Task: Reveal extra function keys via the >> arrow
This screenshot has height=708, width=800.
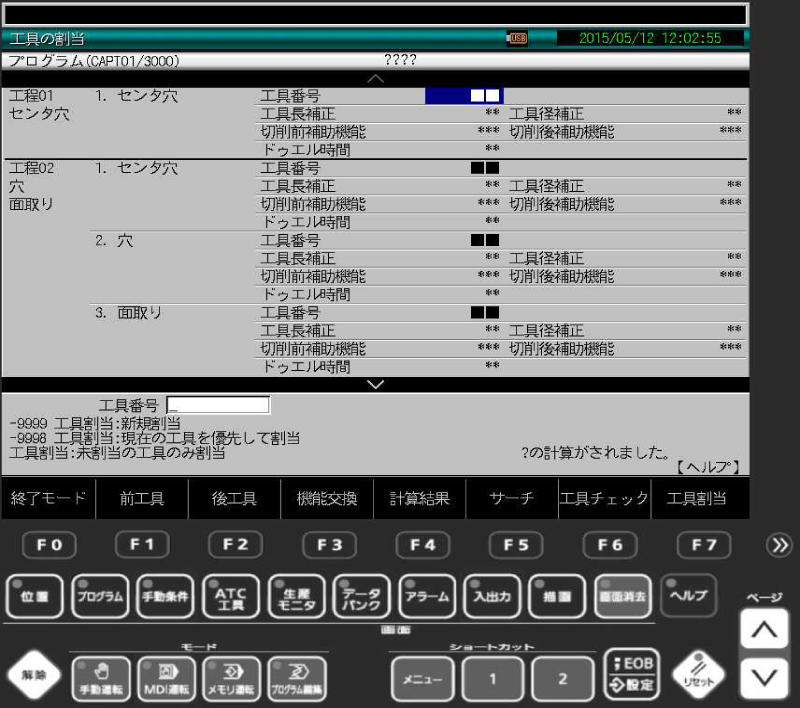Action: point(780,545)
